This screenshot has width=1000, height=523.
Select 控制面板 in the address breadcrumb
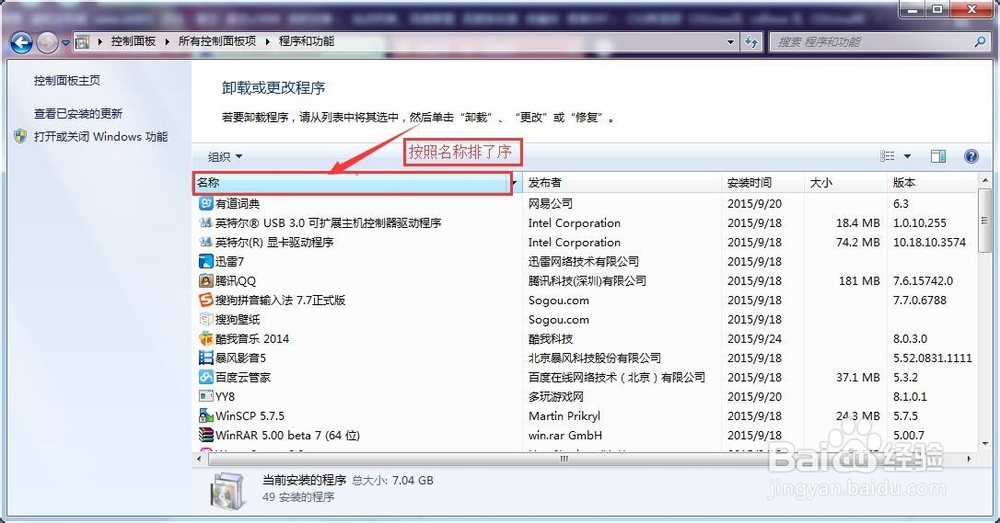(x=133, y=41)
